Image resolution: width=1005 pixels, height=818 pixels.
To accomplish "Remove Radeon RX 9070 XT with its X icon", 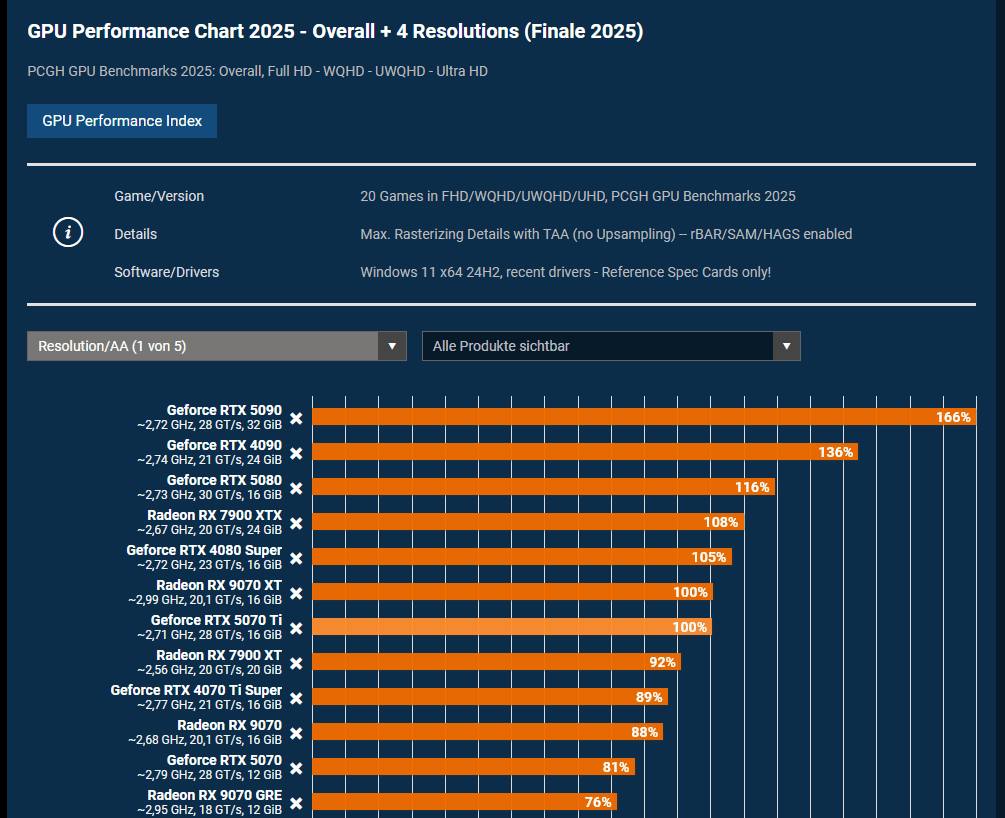I will (296, 593).
